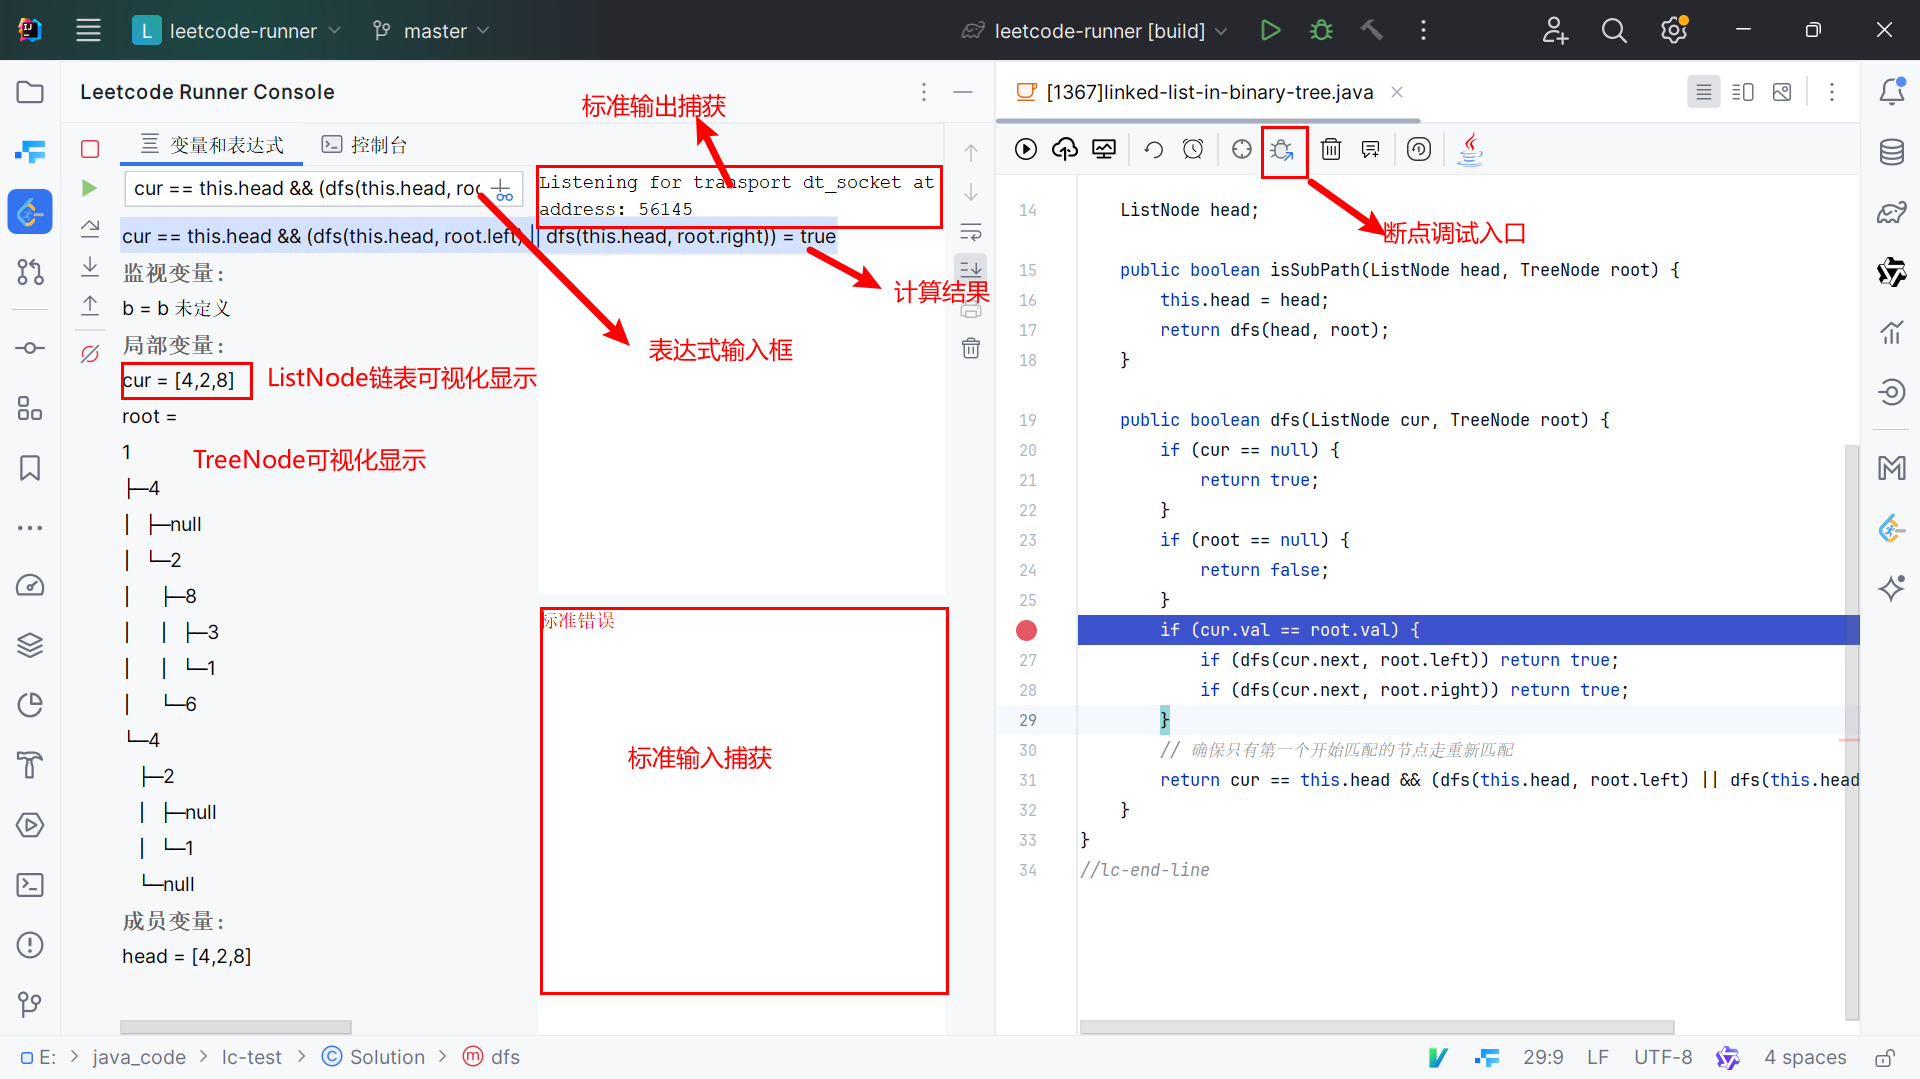
Task: Switch to the 控制台 tab
Action: click(x=365, y=145)
